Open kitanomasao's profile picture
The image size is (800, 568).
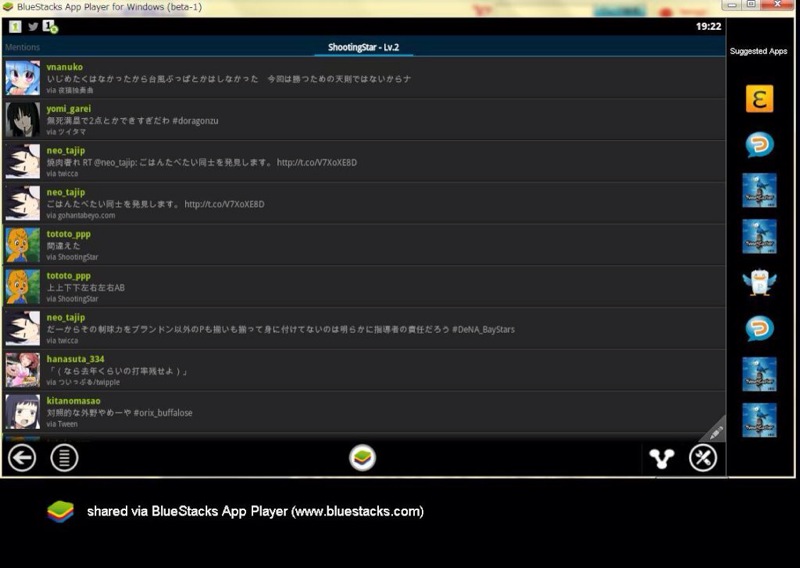(x=22, y=411)
